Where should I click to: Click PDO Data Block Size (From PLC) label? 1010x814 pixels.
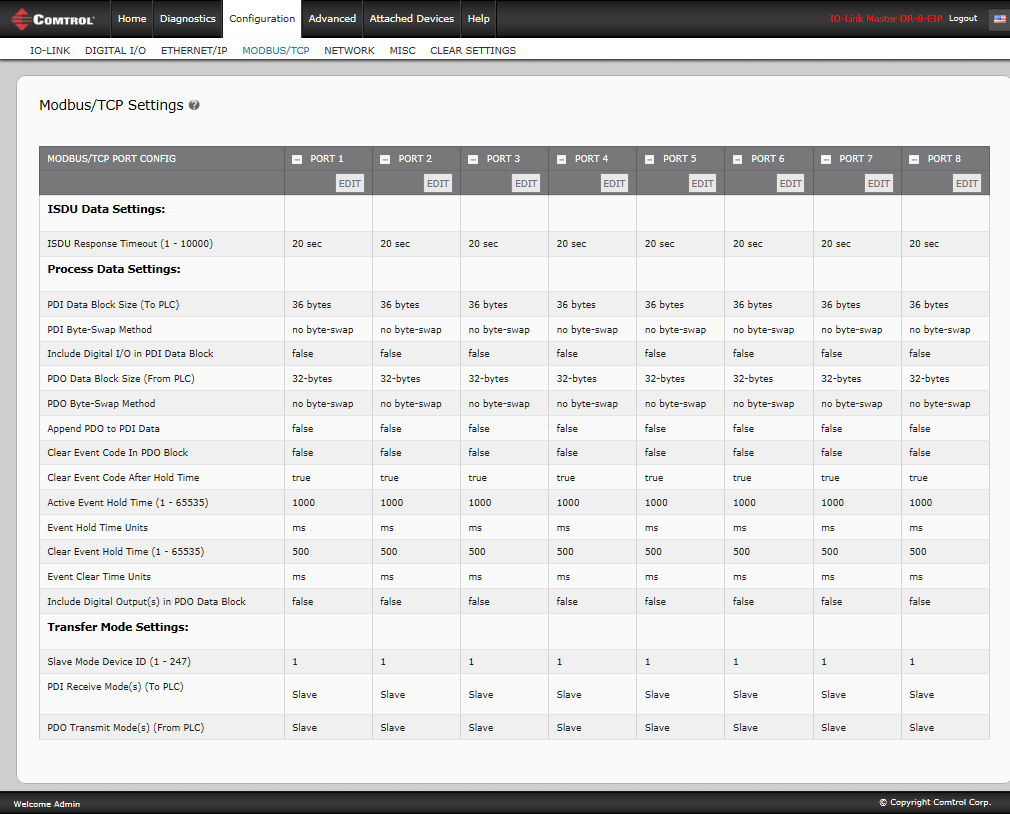point(120,379)
